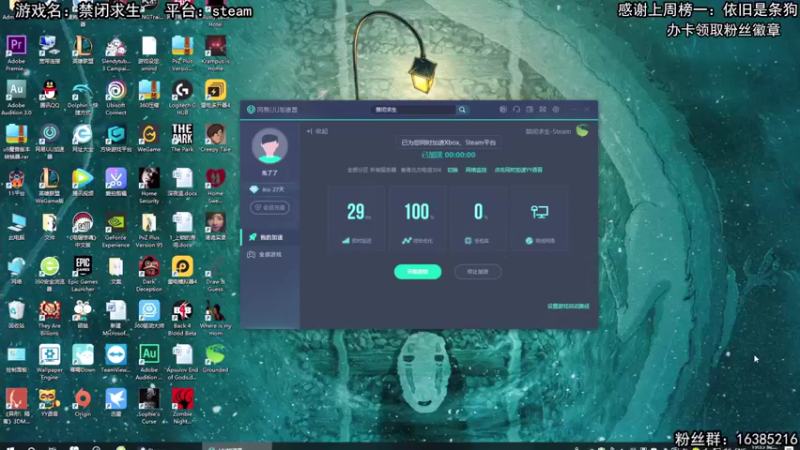The width and height of the screenshot is (800, 450).
Task: Click the first title bar icon left of headset
Action: coord(503,110)
